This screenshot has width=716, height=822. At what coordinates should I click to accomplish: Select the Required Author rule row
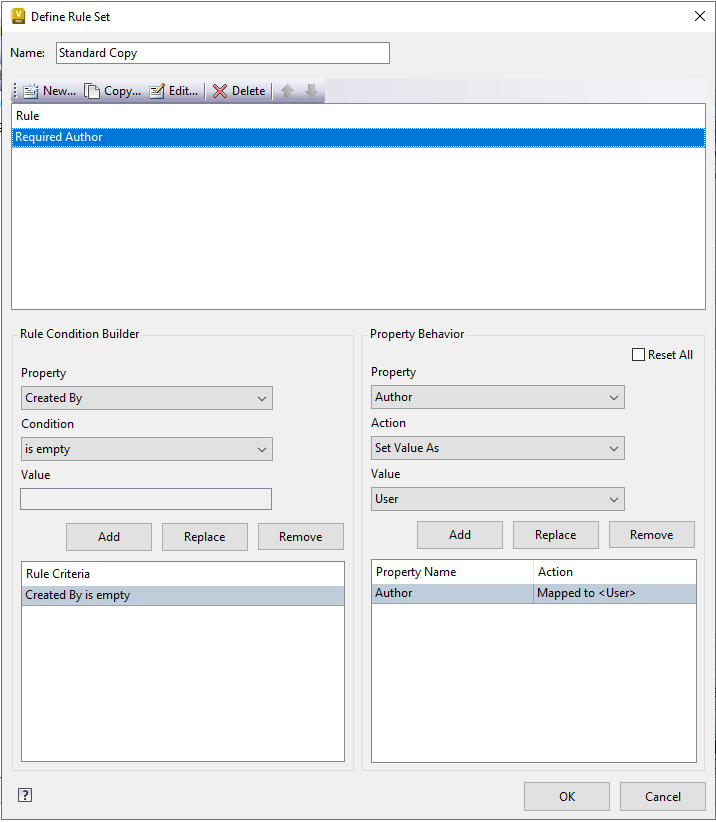click(x=358, y=137)
